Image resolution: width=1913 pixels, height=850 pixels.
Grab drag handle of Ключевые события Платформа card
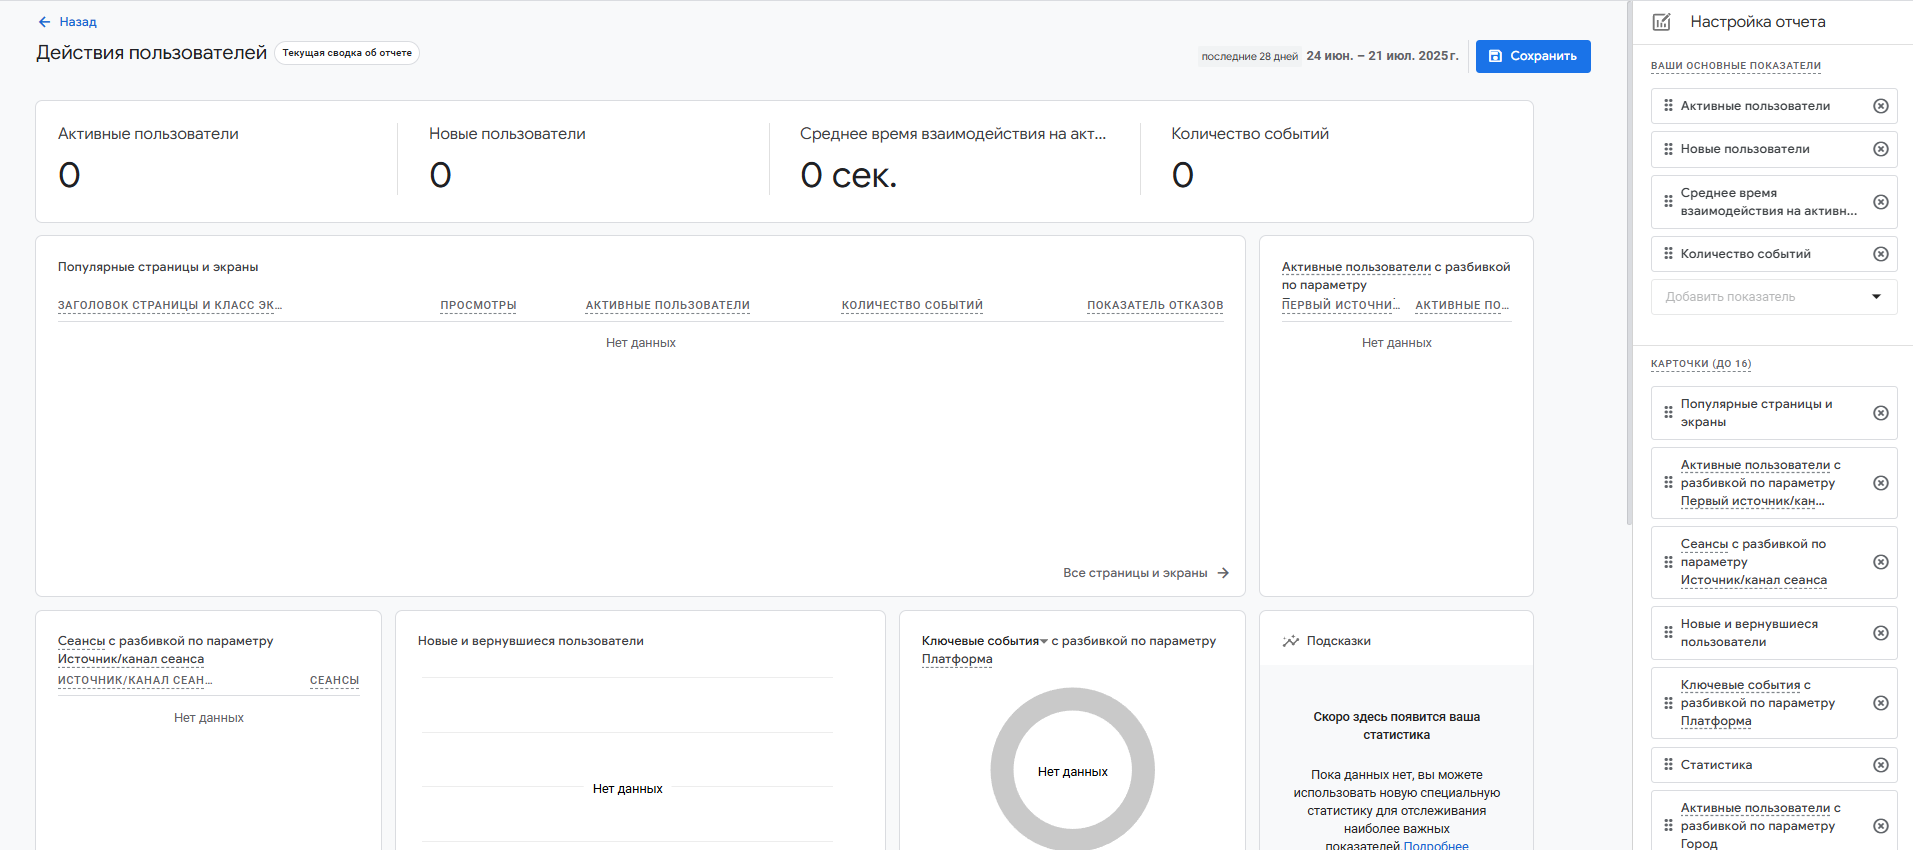coord(1668,703)
